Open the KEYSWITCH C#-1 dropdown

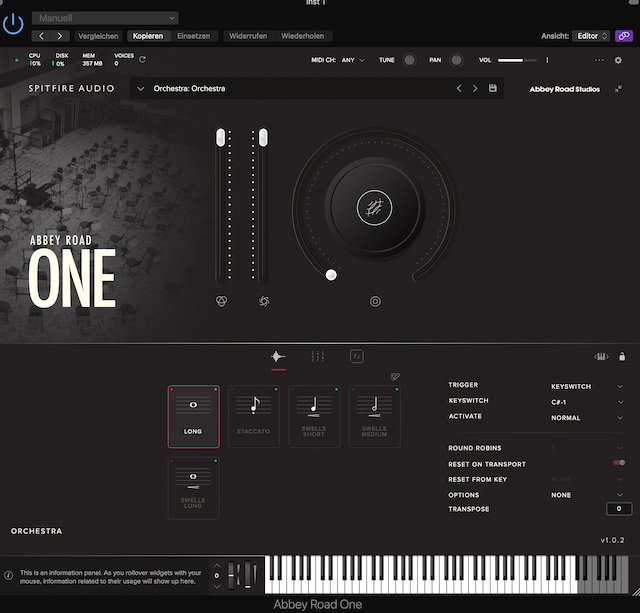point(587,402)
